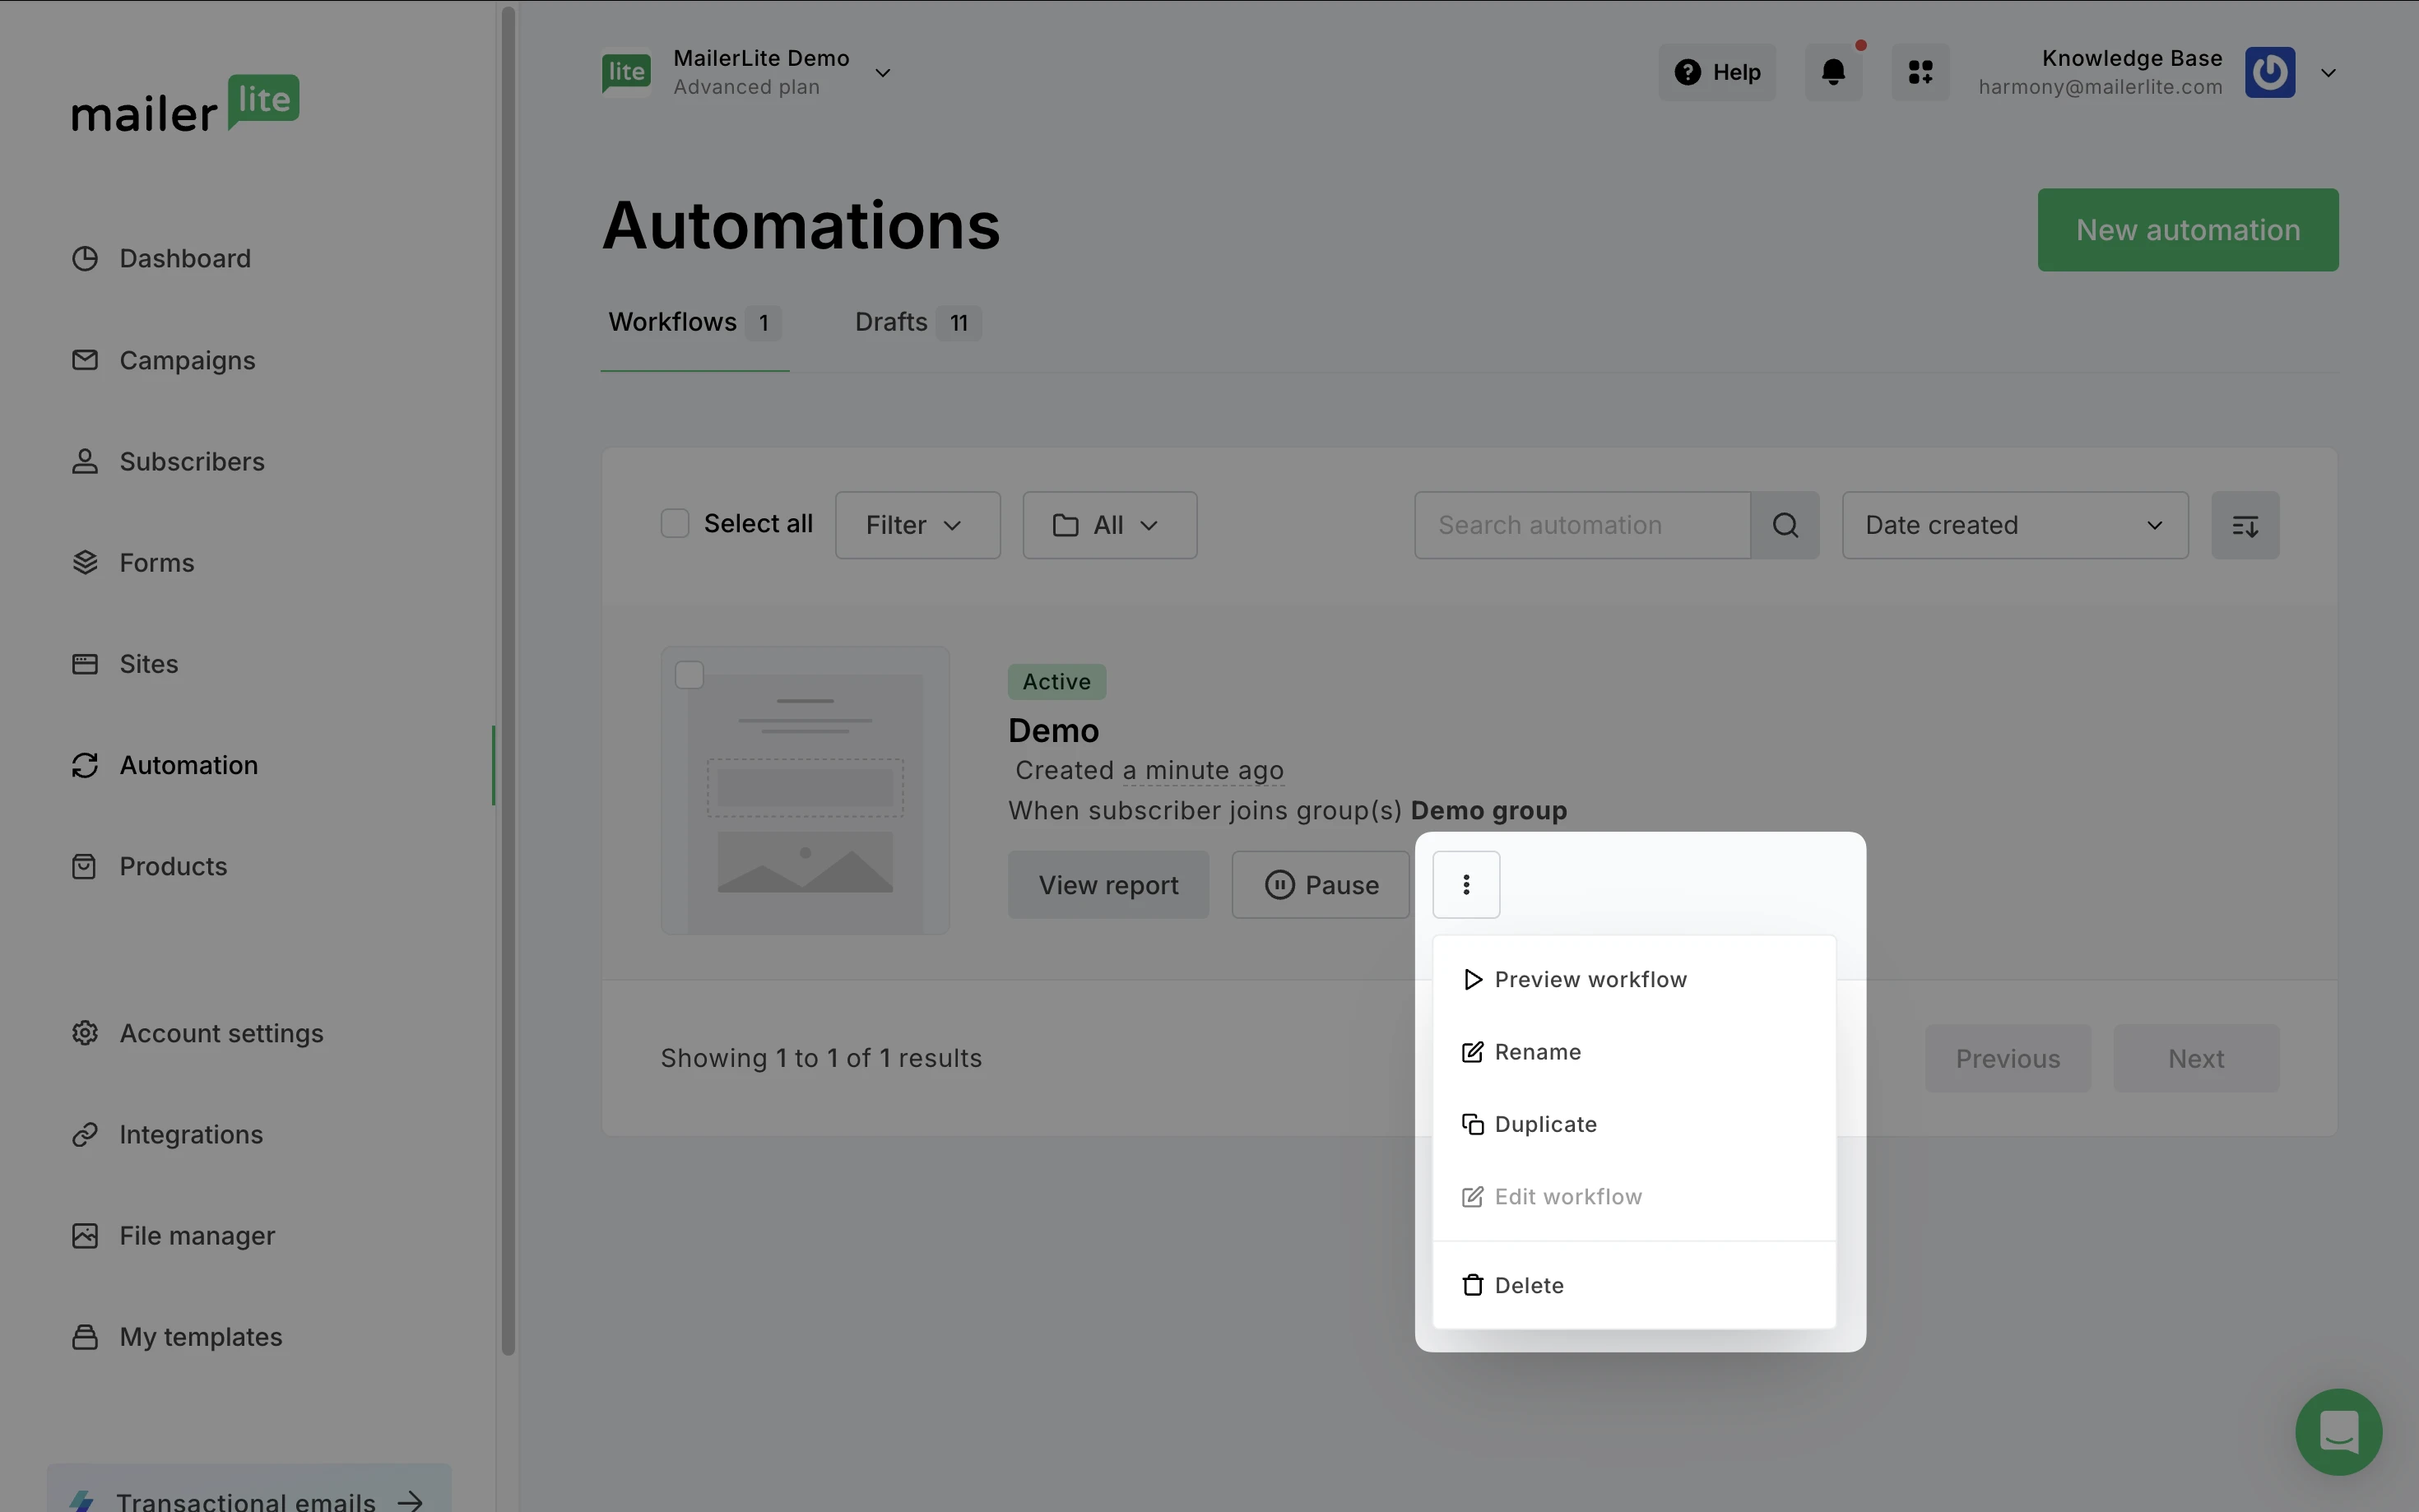
Task: Select Rename from menu
Action: pyautogui.click(x=1634, y=1051)
